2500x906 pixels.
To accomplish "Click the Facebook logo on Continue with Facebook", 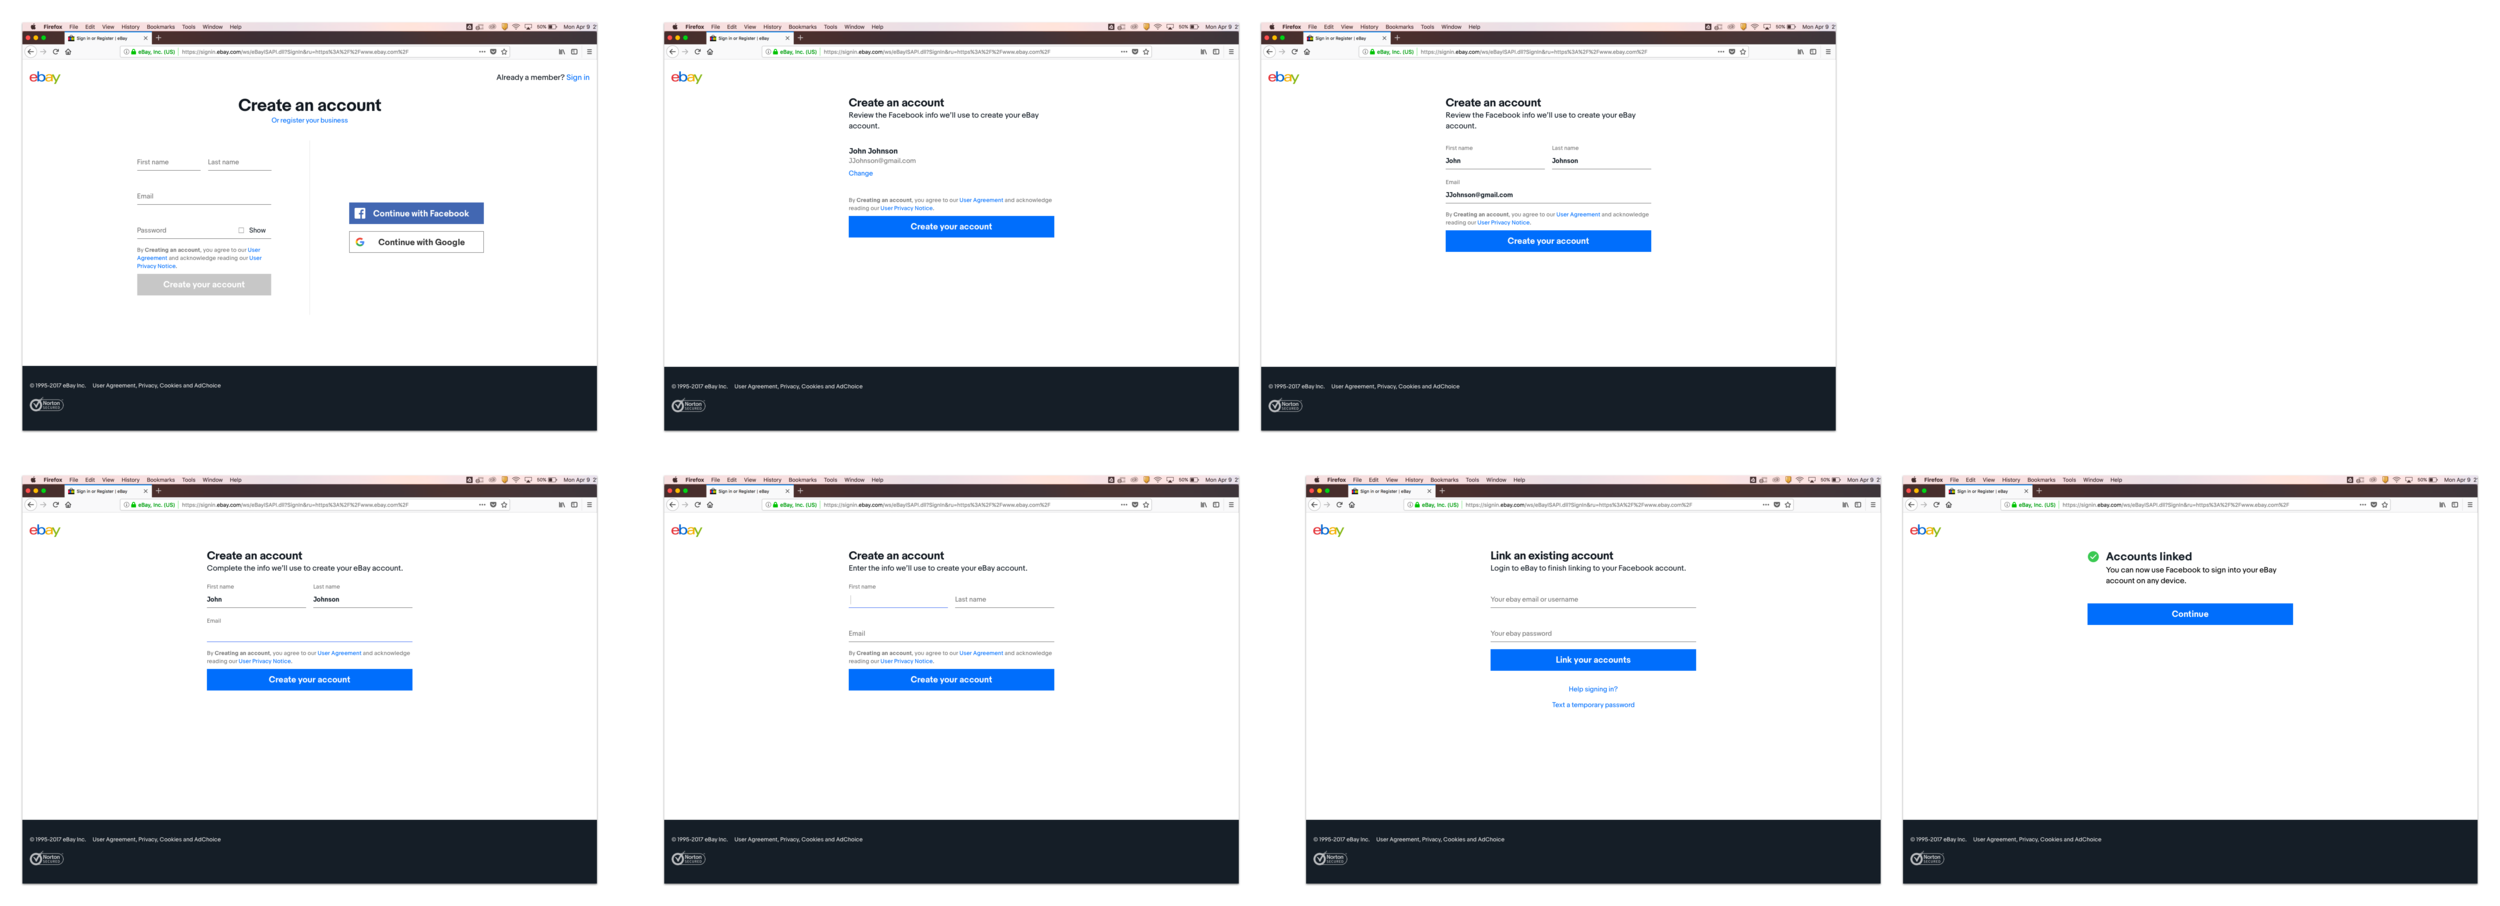I will 360,213.
